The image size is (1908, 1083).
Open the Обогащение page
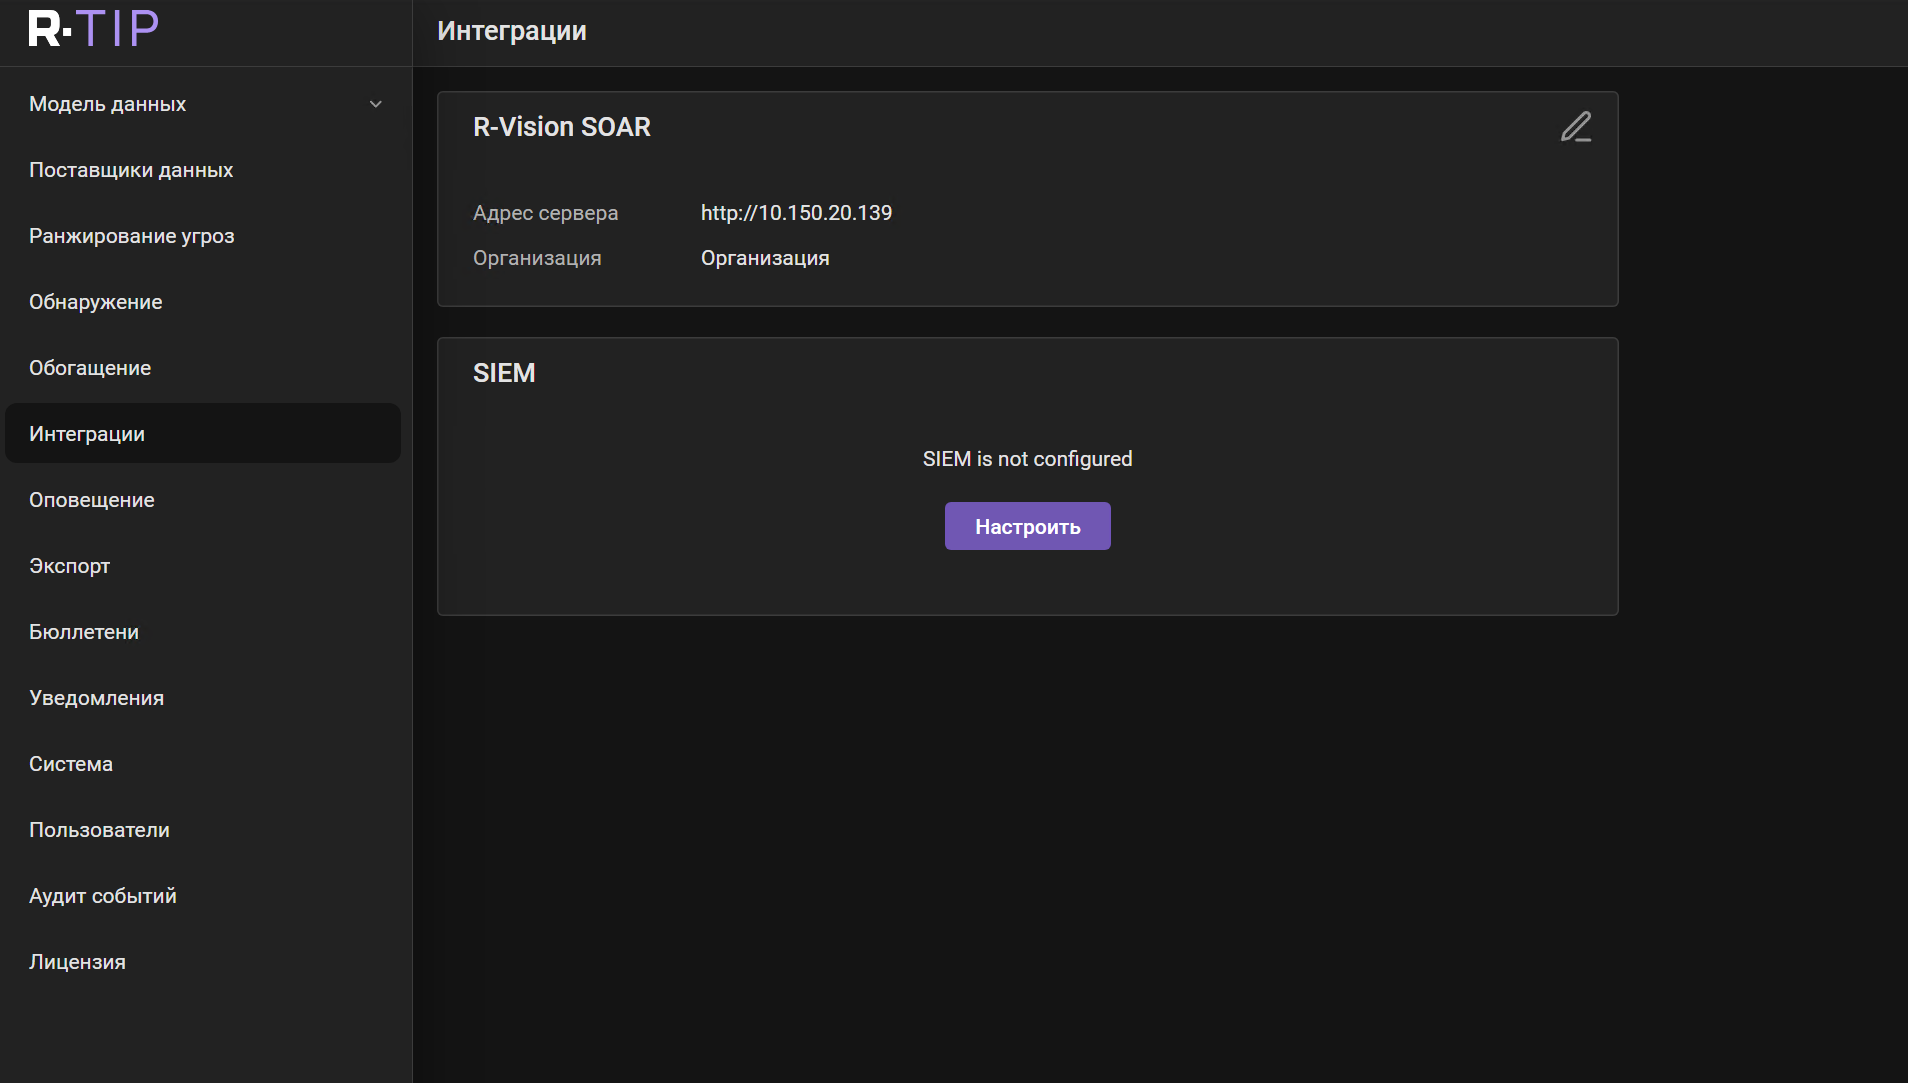tap(90, 367)
